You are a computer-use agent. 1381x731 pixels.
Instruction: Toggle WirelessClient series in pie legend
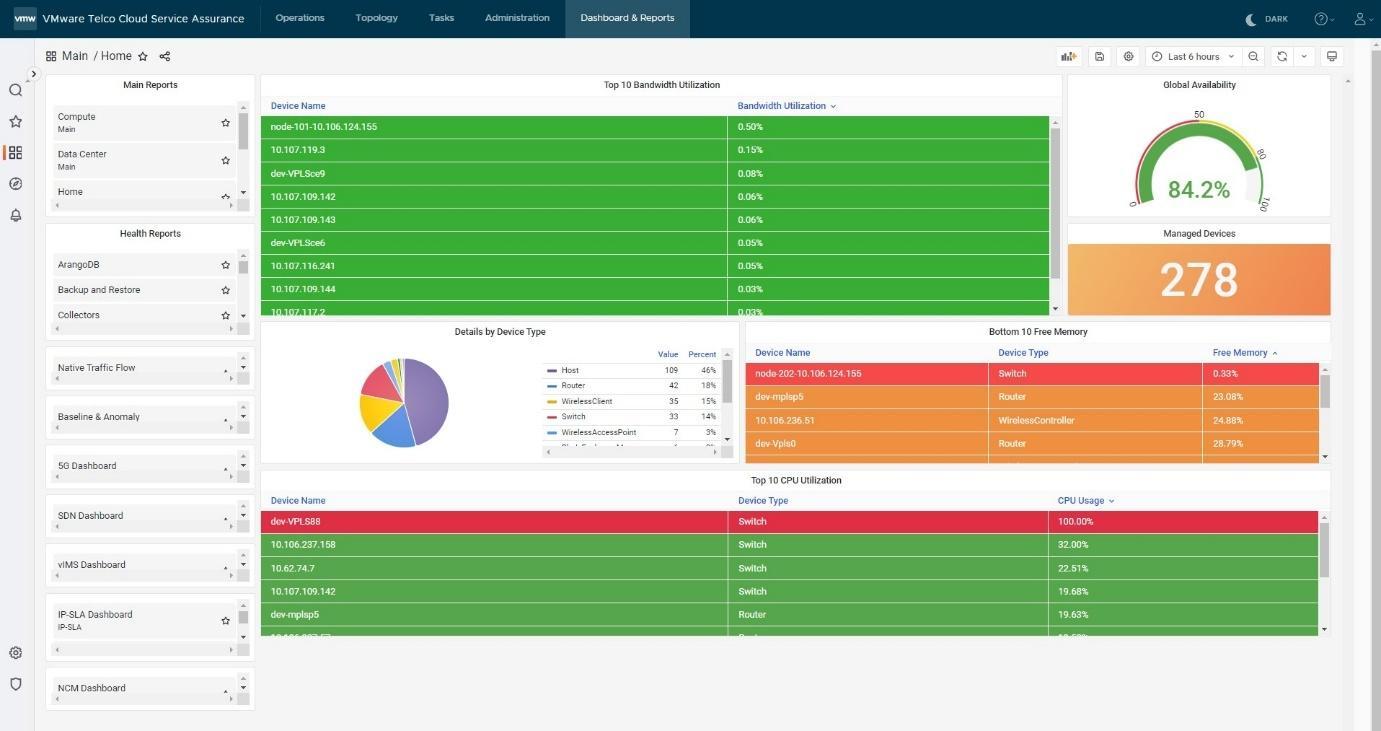(x=585, y=401)
